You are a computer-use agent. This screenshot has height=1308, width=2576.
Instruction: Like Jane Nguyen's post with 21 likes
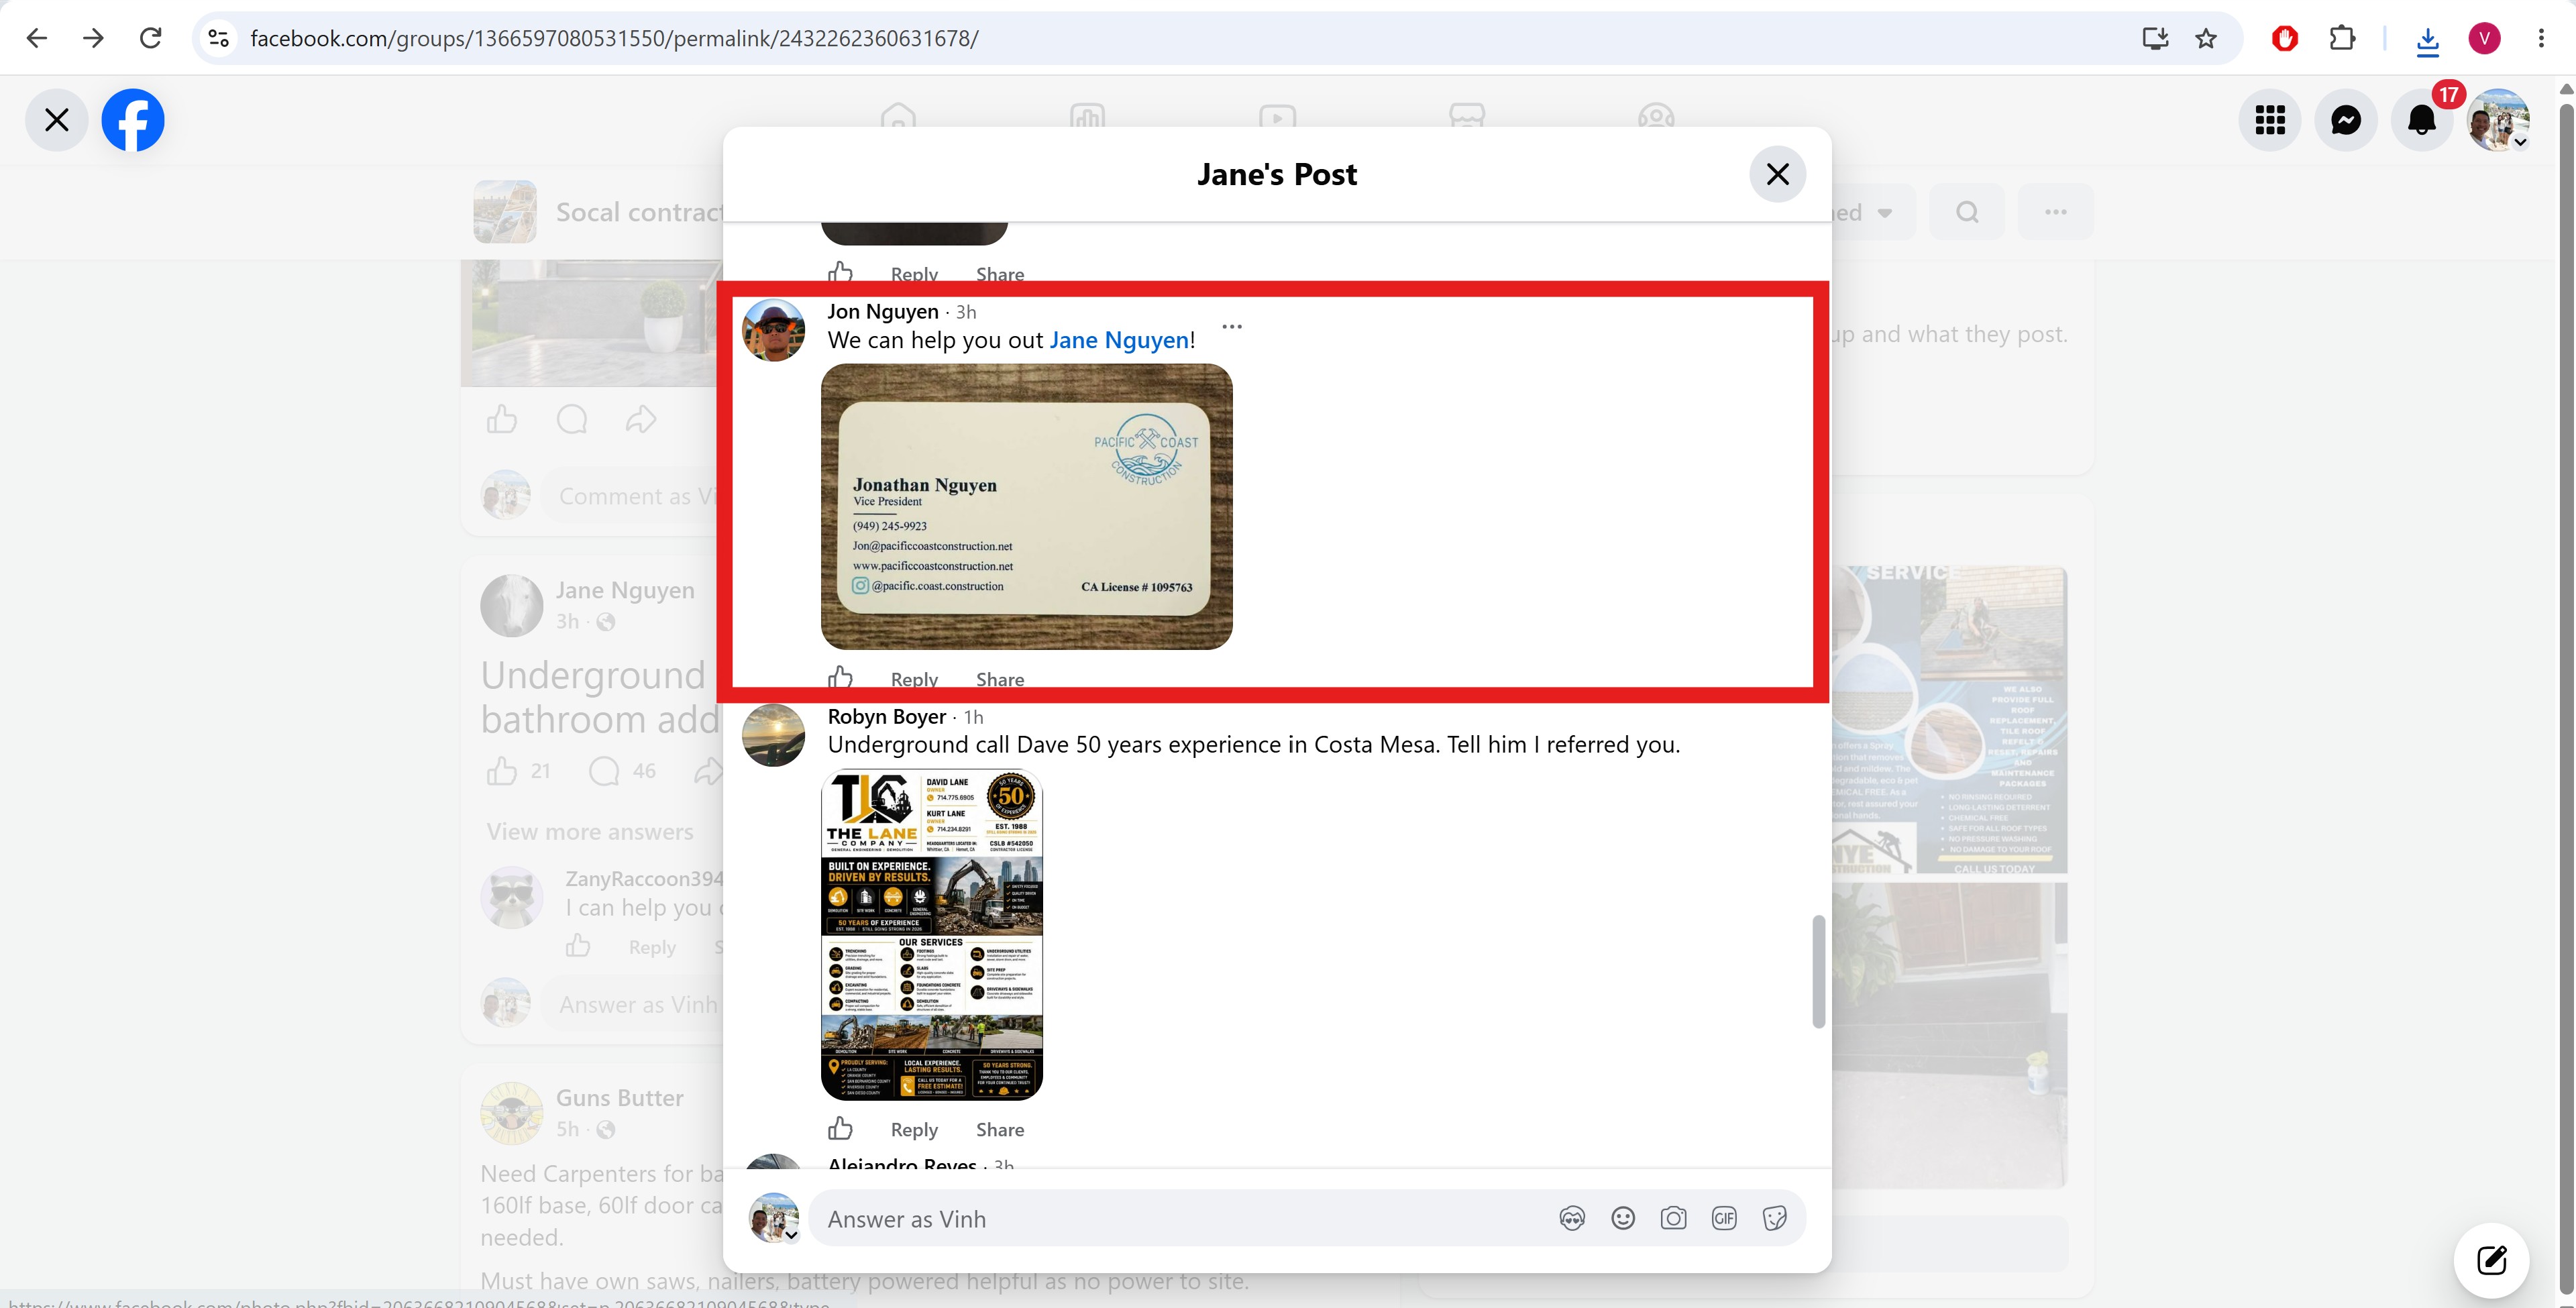click(502, 771)
